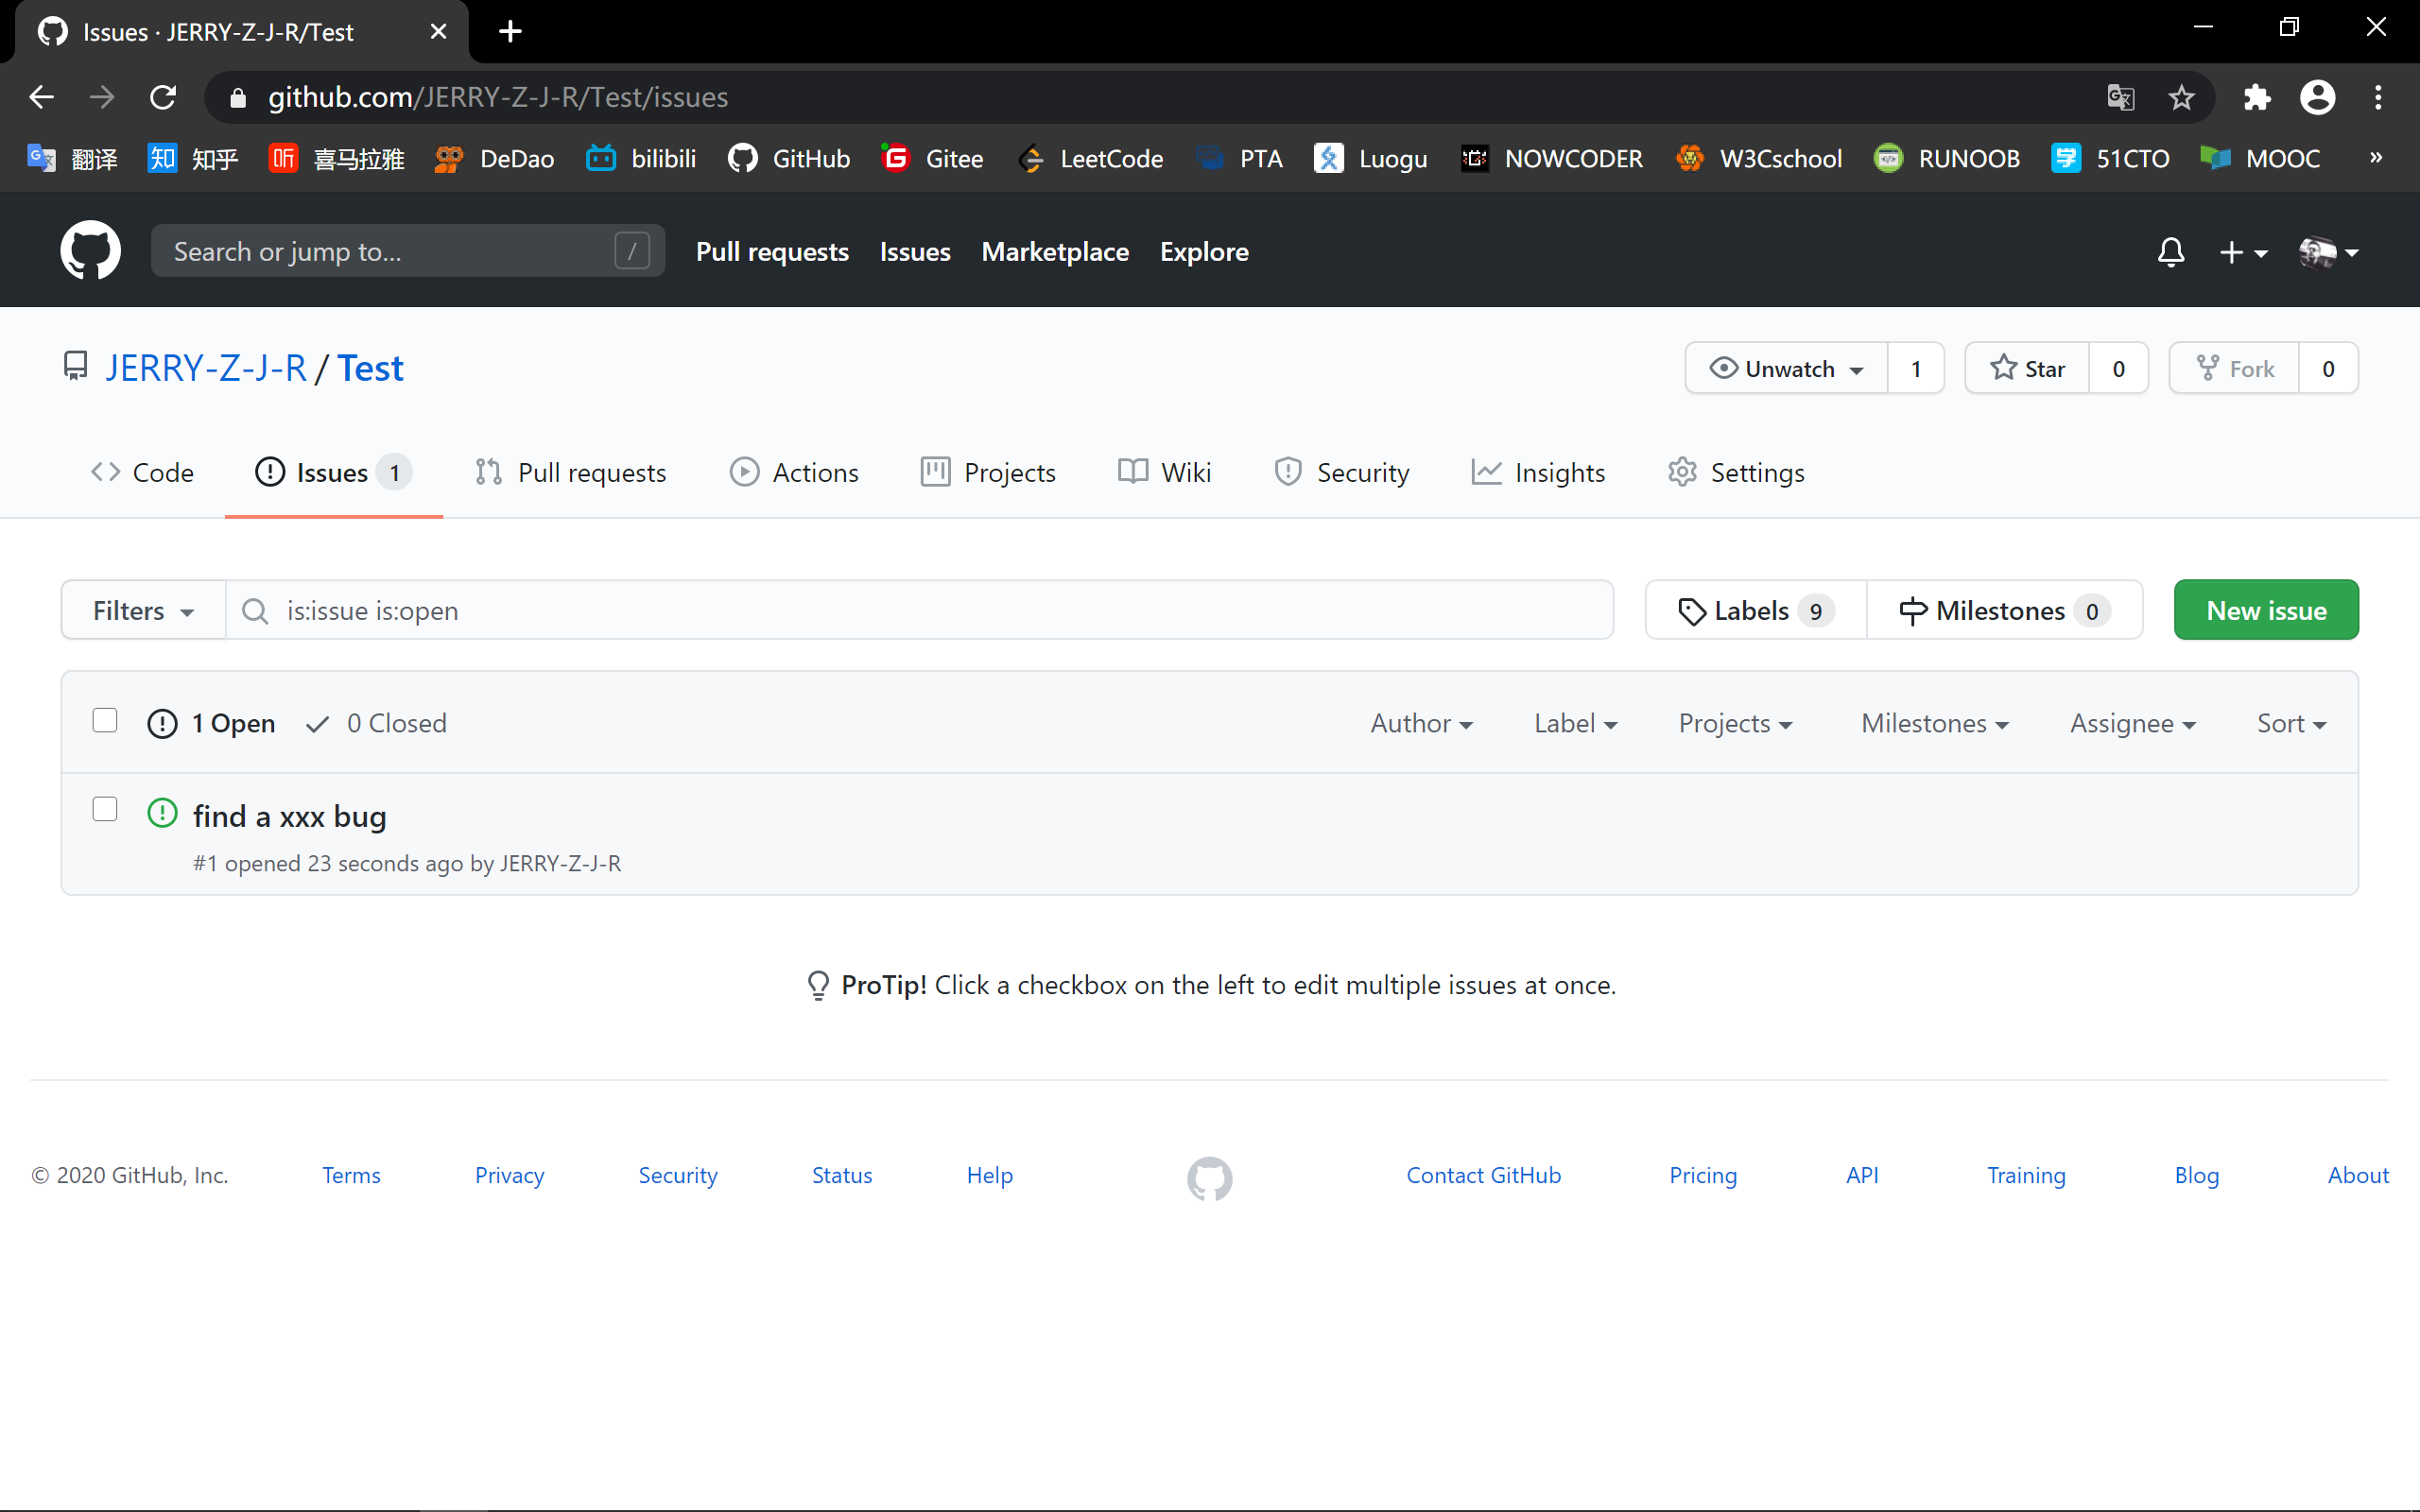The image size is (2420, 1512).
Task: Click the green New issue button
Action: coord(2265,610)
